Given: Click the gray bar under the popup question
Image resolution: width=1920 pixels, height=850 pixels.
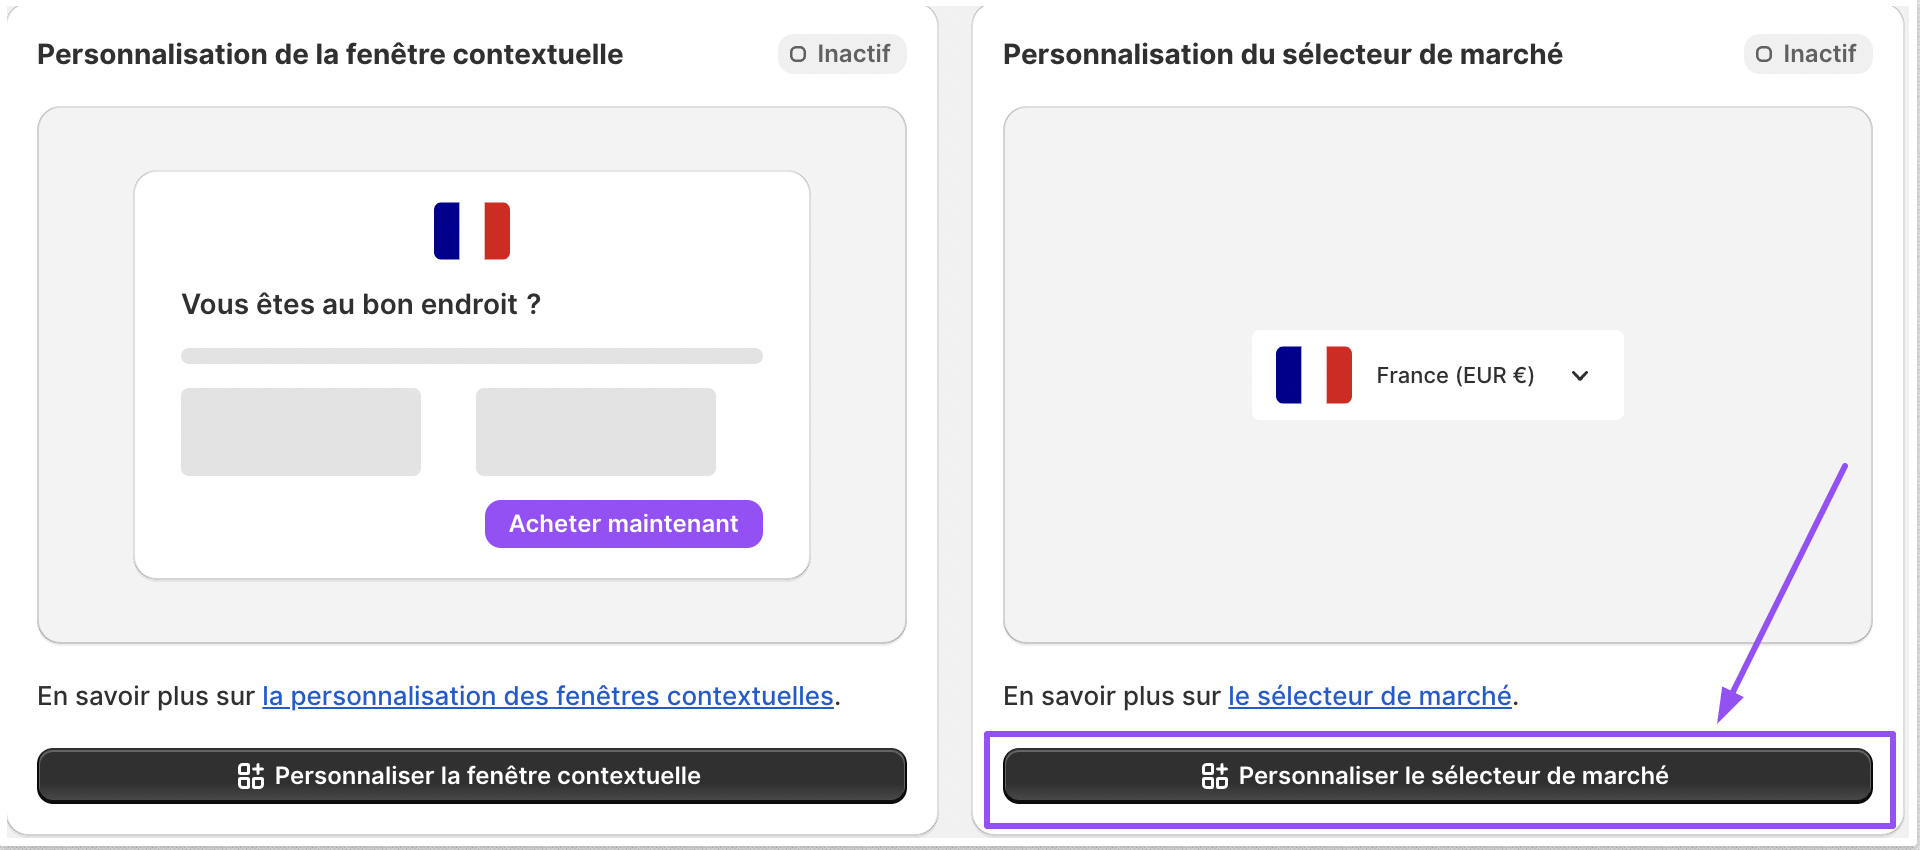Looking at the screenshot, I should (x=472, y=356).
